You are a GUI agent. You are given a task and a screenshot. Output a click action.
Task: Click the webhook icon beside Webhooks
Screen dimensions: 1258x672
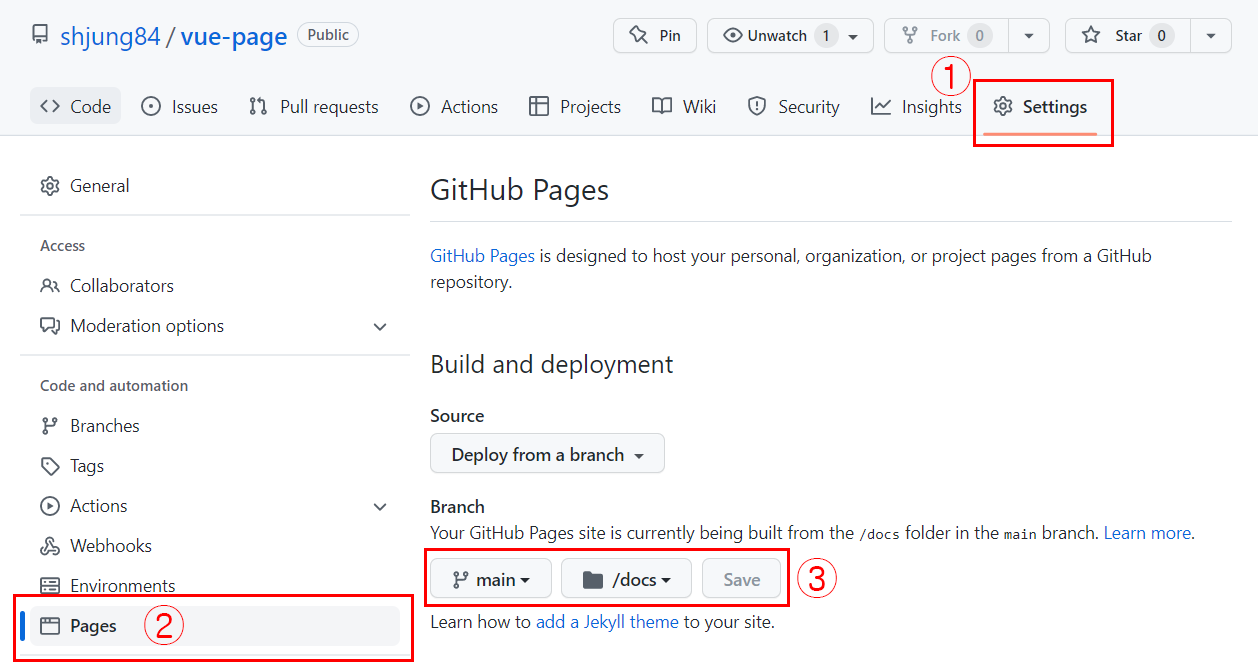pos(50,546)
